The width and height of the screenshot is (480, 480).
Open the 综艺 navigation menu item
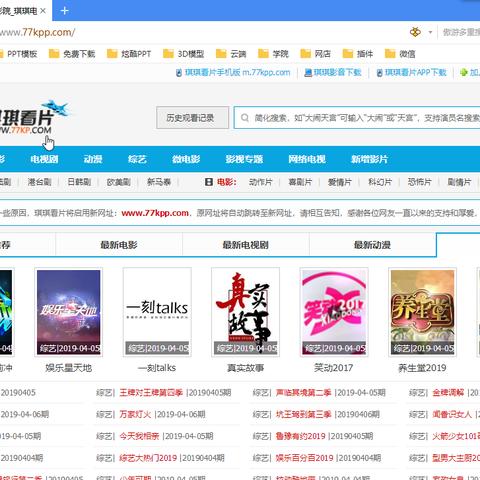point(137,159)
